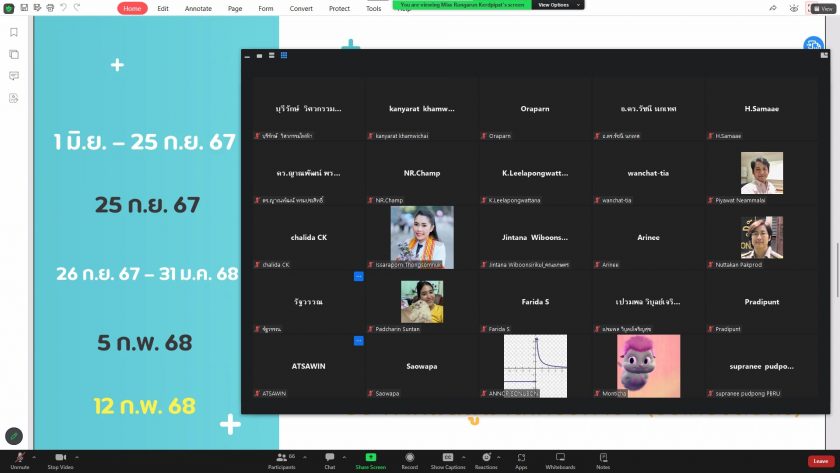840x473 pixels.
Task: Switch to the Convert tab
Action: [301, 8]
